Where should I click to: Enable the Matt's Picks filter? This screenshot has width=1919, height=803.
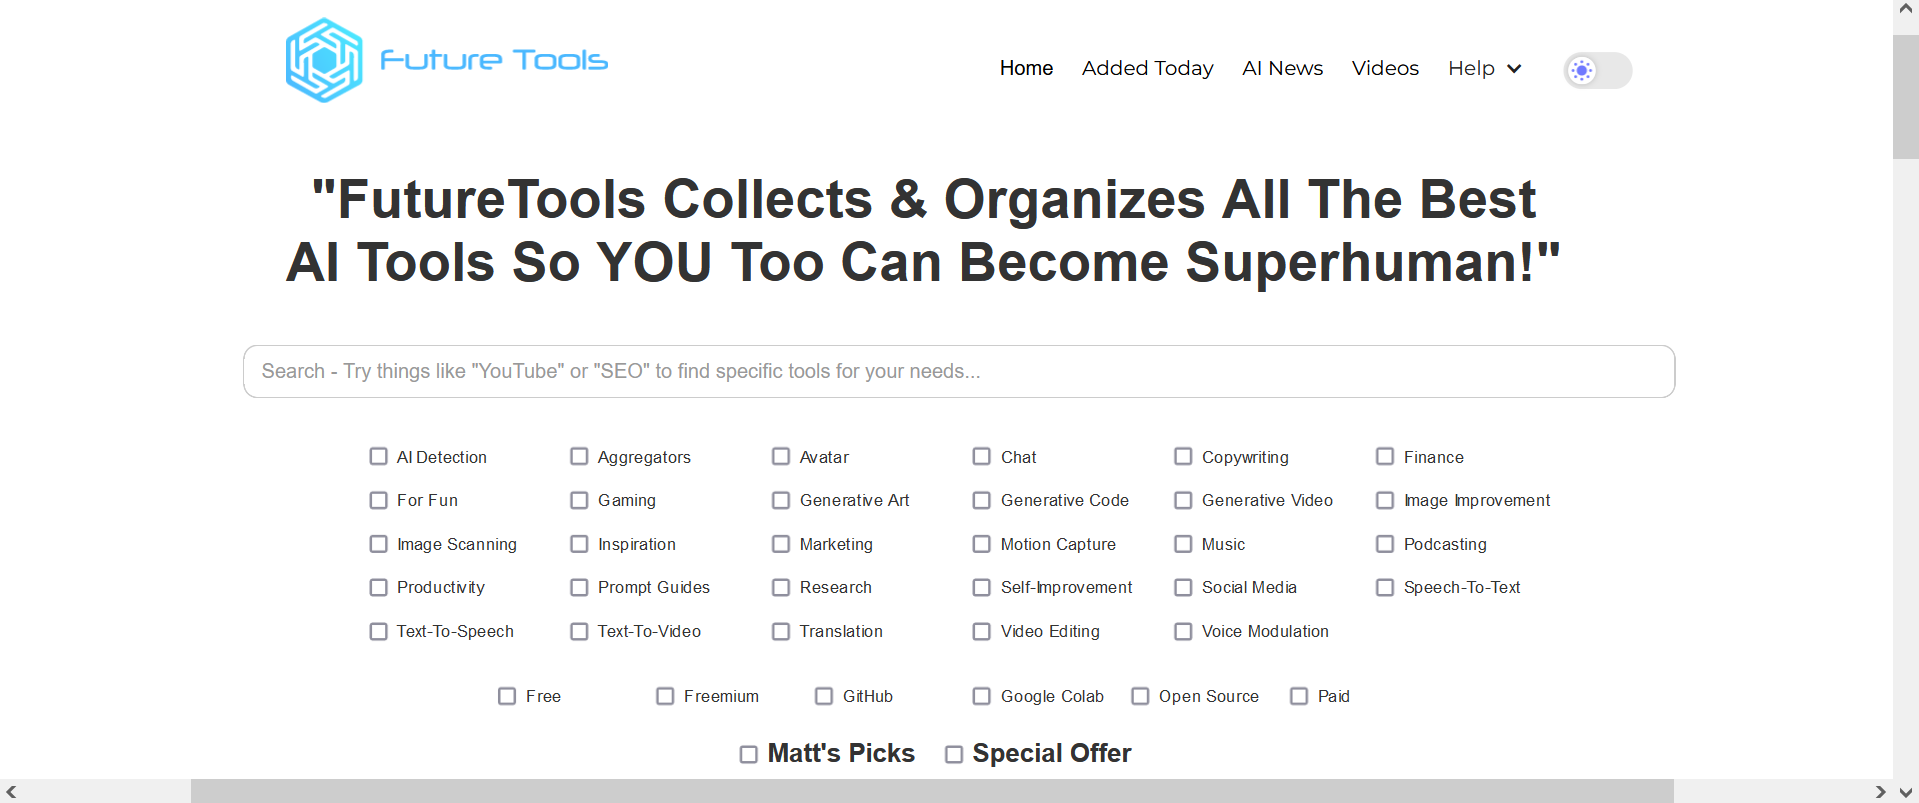click(x=748, y=754)
